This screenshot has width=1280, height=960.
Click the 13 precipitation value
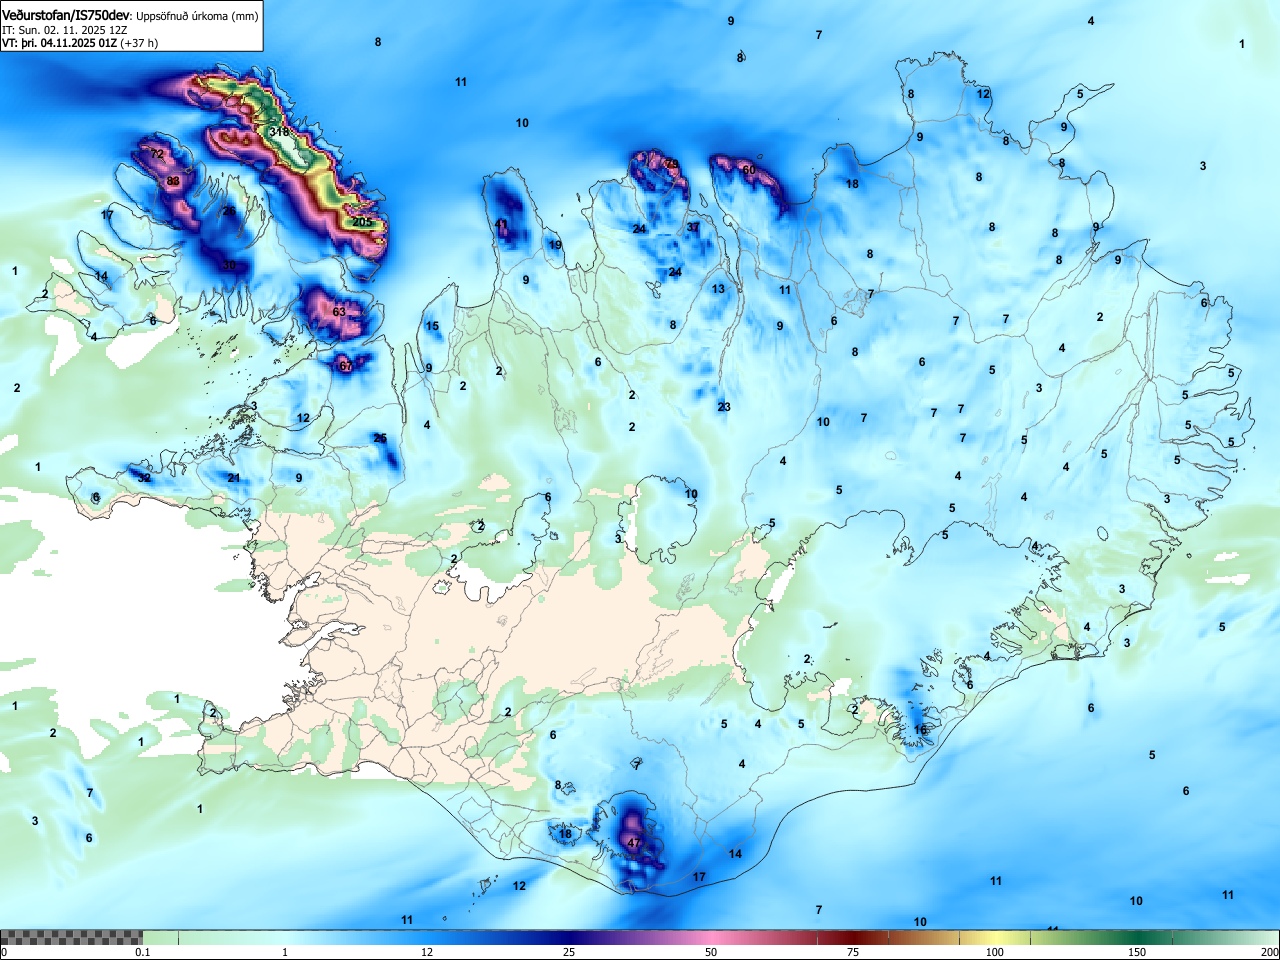point(718,289)
